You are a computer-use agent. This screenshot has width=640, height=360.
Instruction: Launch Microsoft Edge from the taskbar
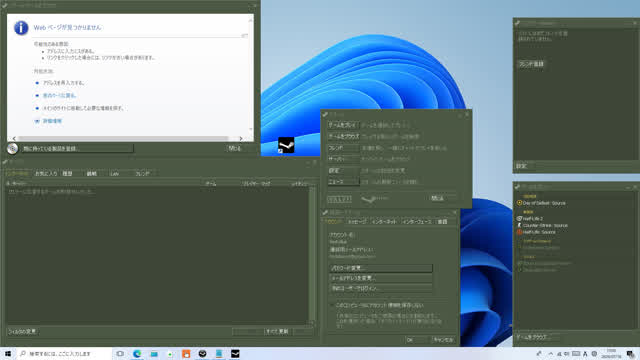pos(137,353)
